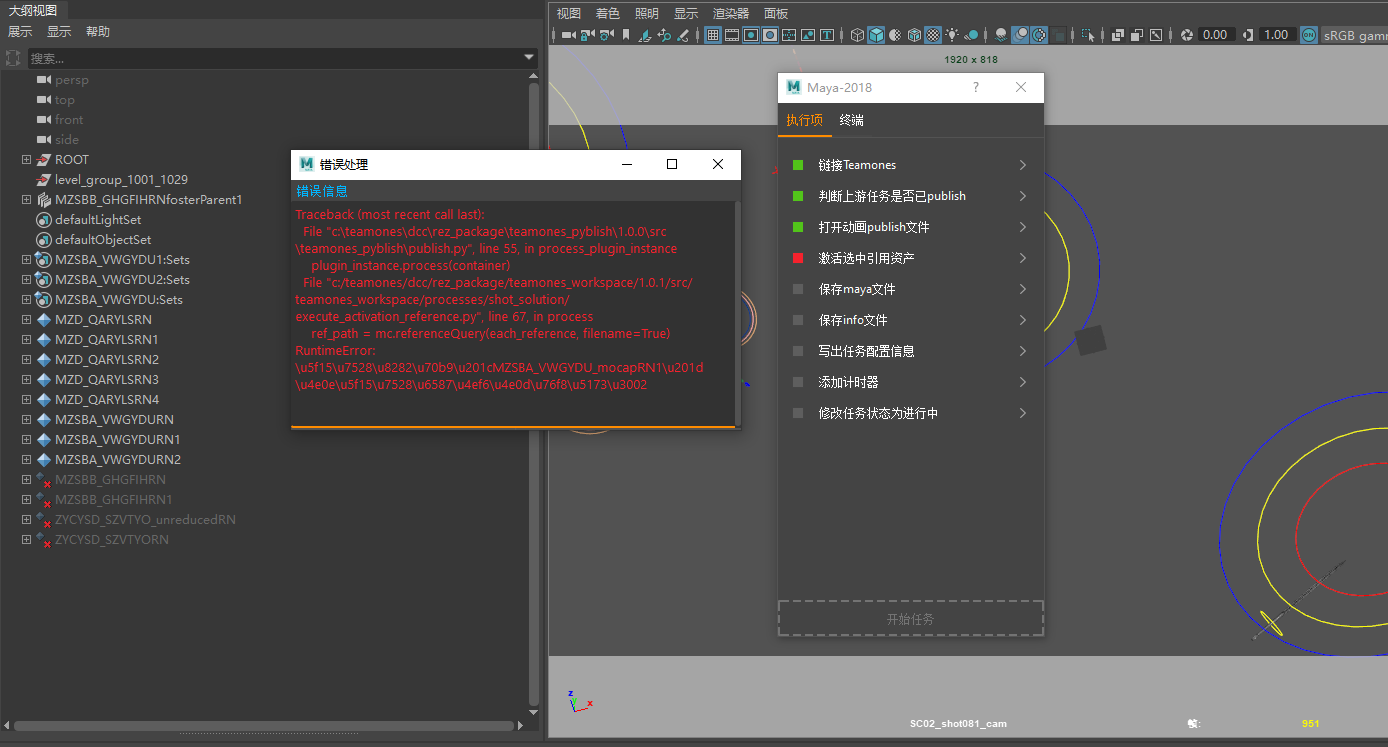Enable wireframe display cube icon
Image resolution: width=1388 pixels, height=747 pixels.
coord(857,35)
